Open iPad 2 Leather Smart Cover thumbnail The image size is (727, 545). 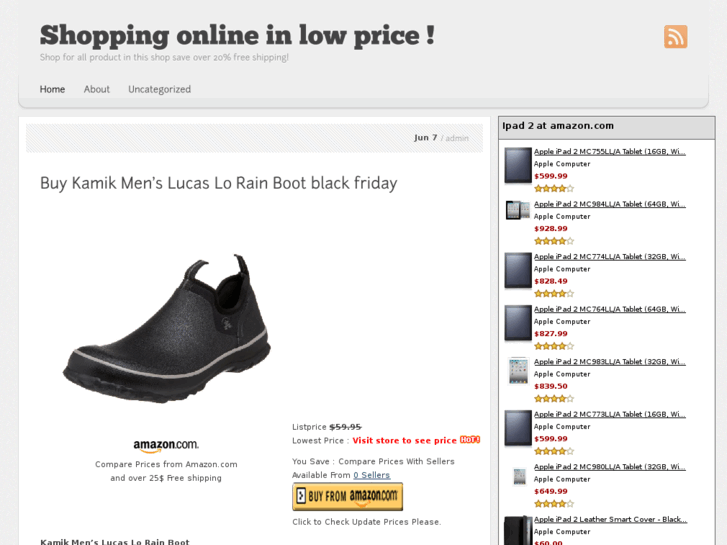point(518,530)
